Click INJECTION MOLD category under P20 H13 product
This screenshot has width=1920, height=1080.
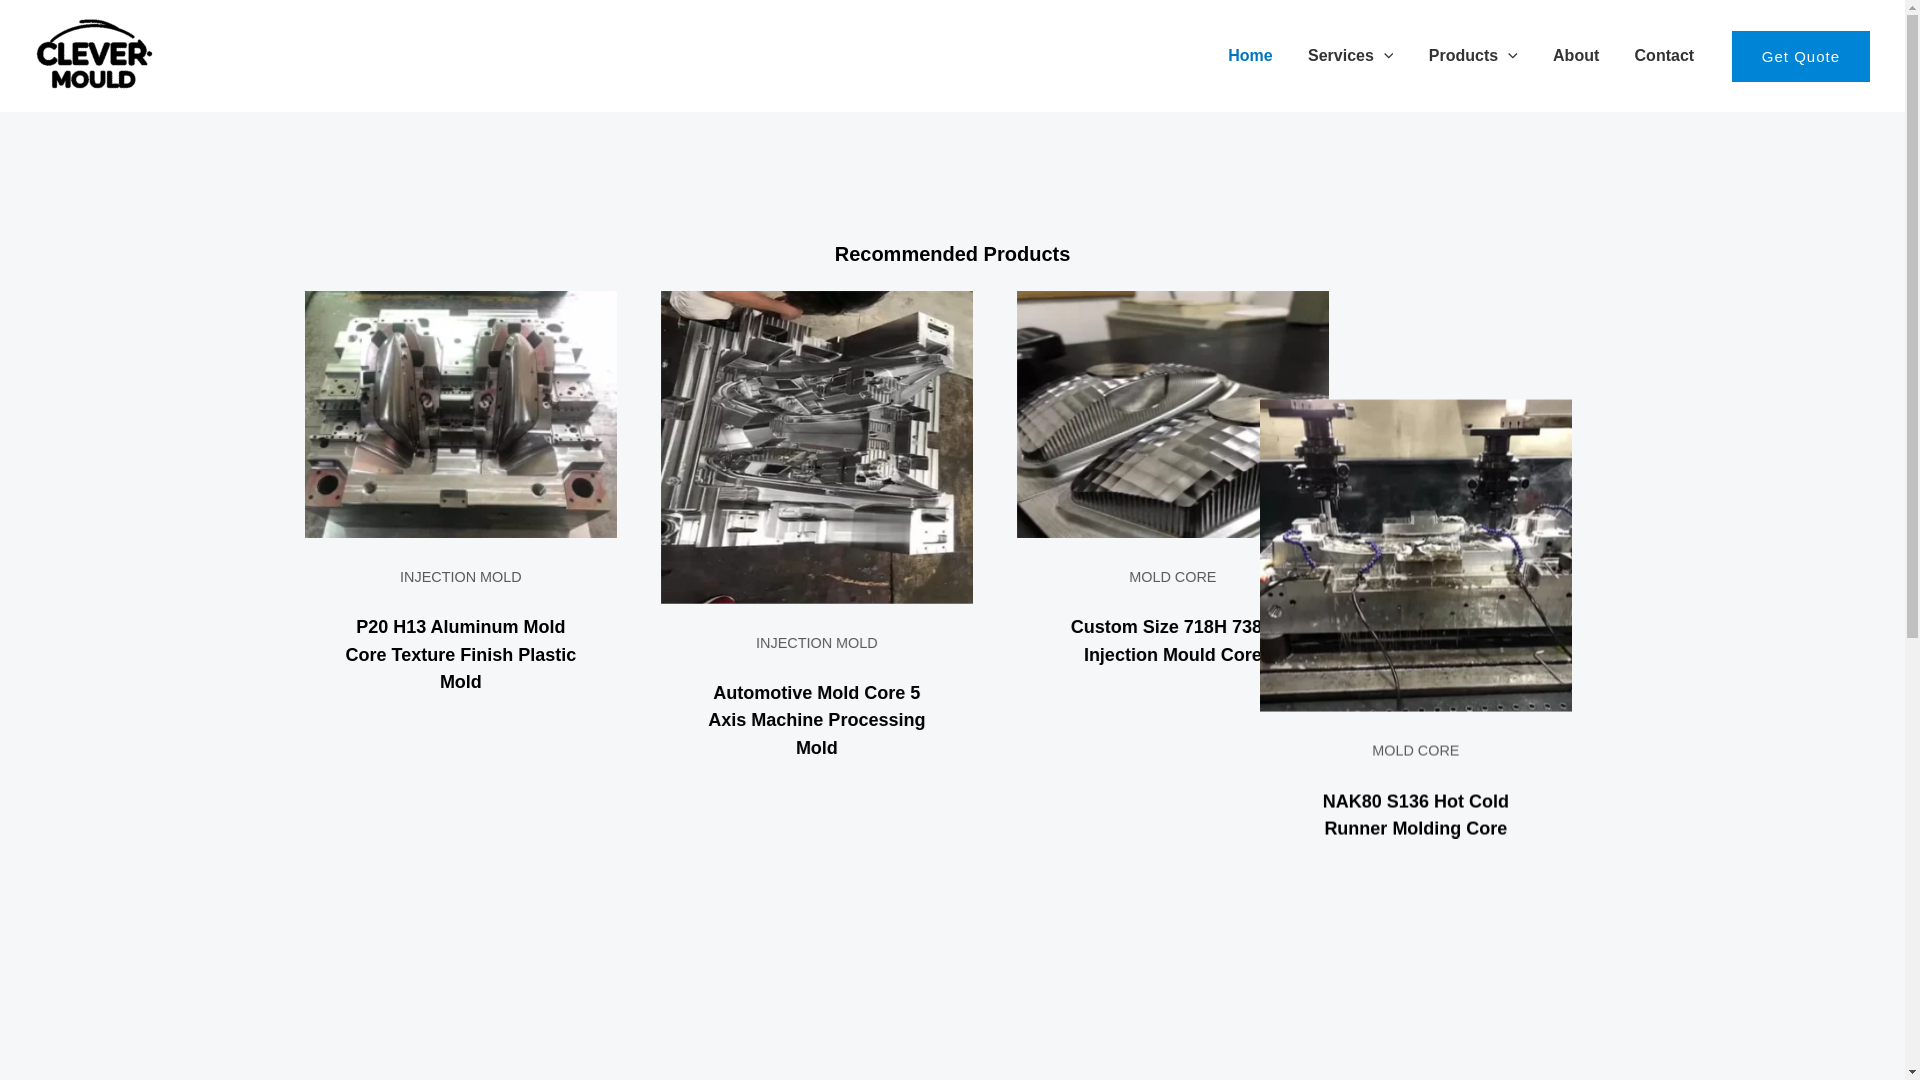point(461,577)
